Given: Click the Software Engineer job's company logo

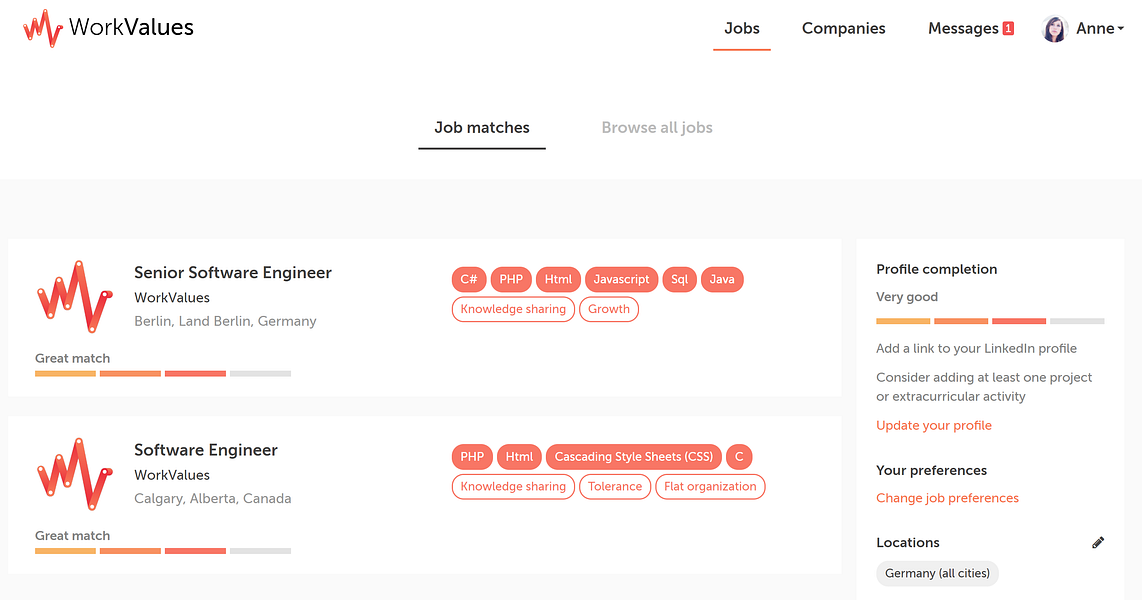Looking at the screenshot, I should tap(74, 473).
